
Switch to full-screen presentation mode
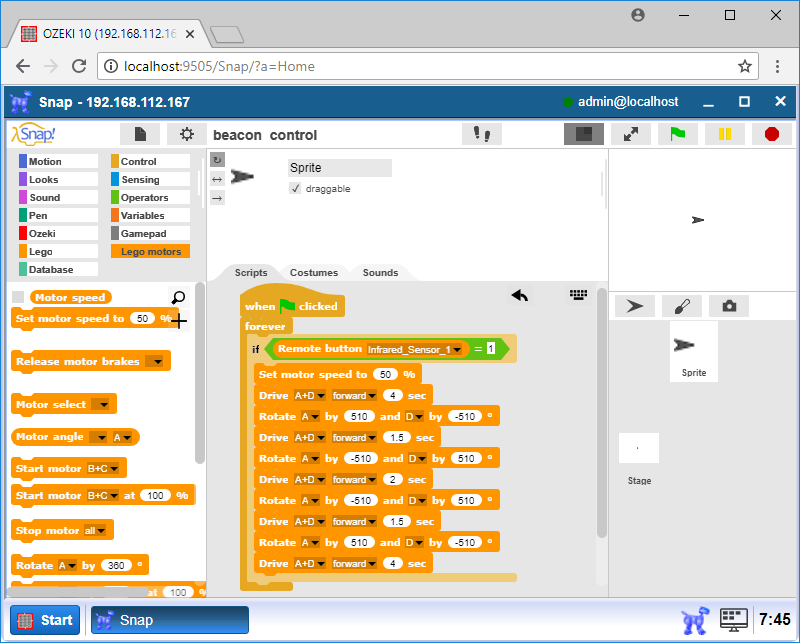[x=631, y=134]
